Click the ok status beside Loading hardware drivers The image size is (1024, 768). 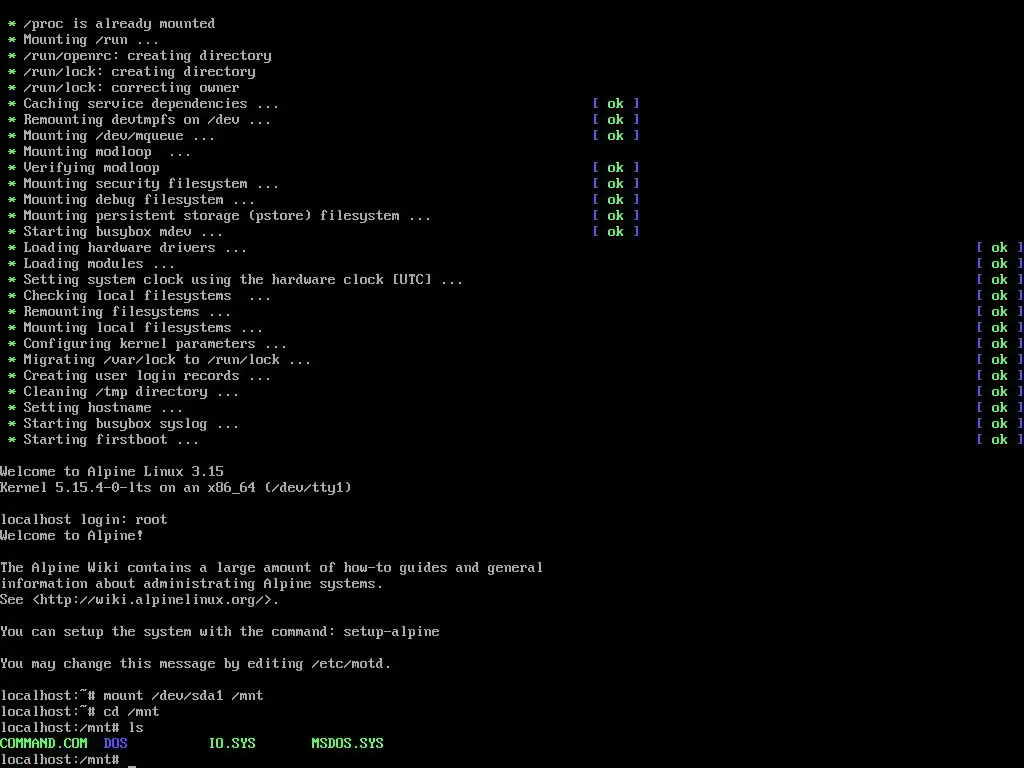(x=1000, y=248)
